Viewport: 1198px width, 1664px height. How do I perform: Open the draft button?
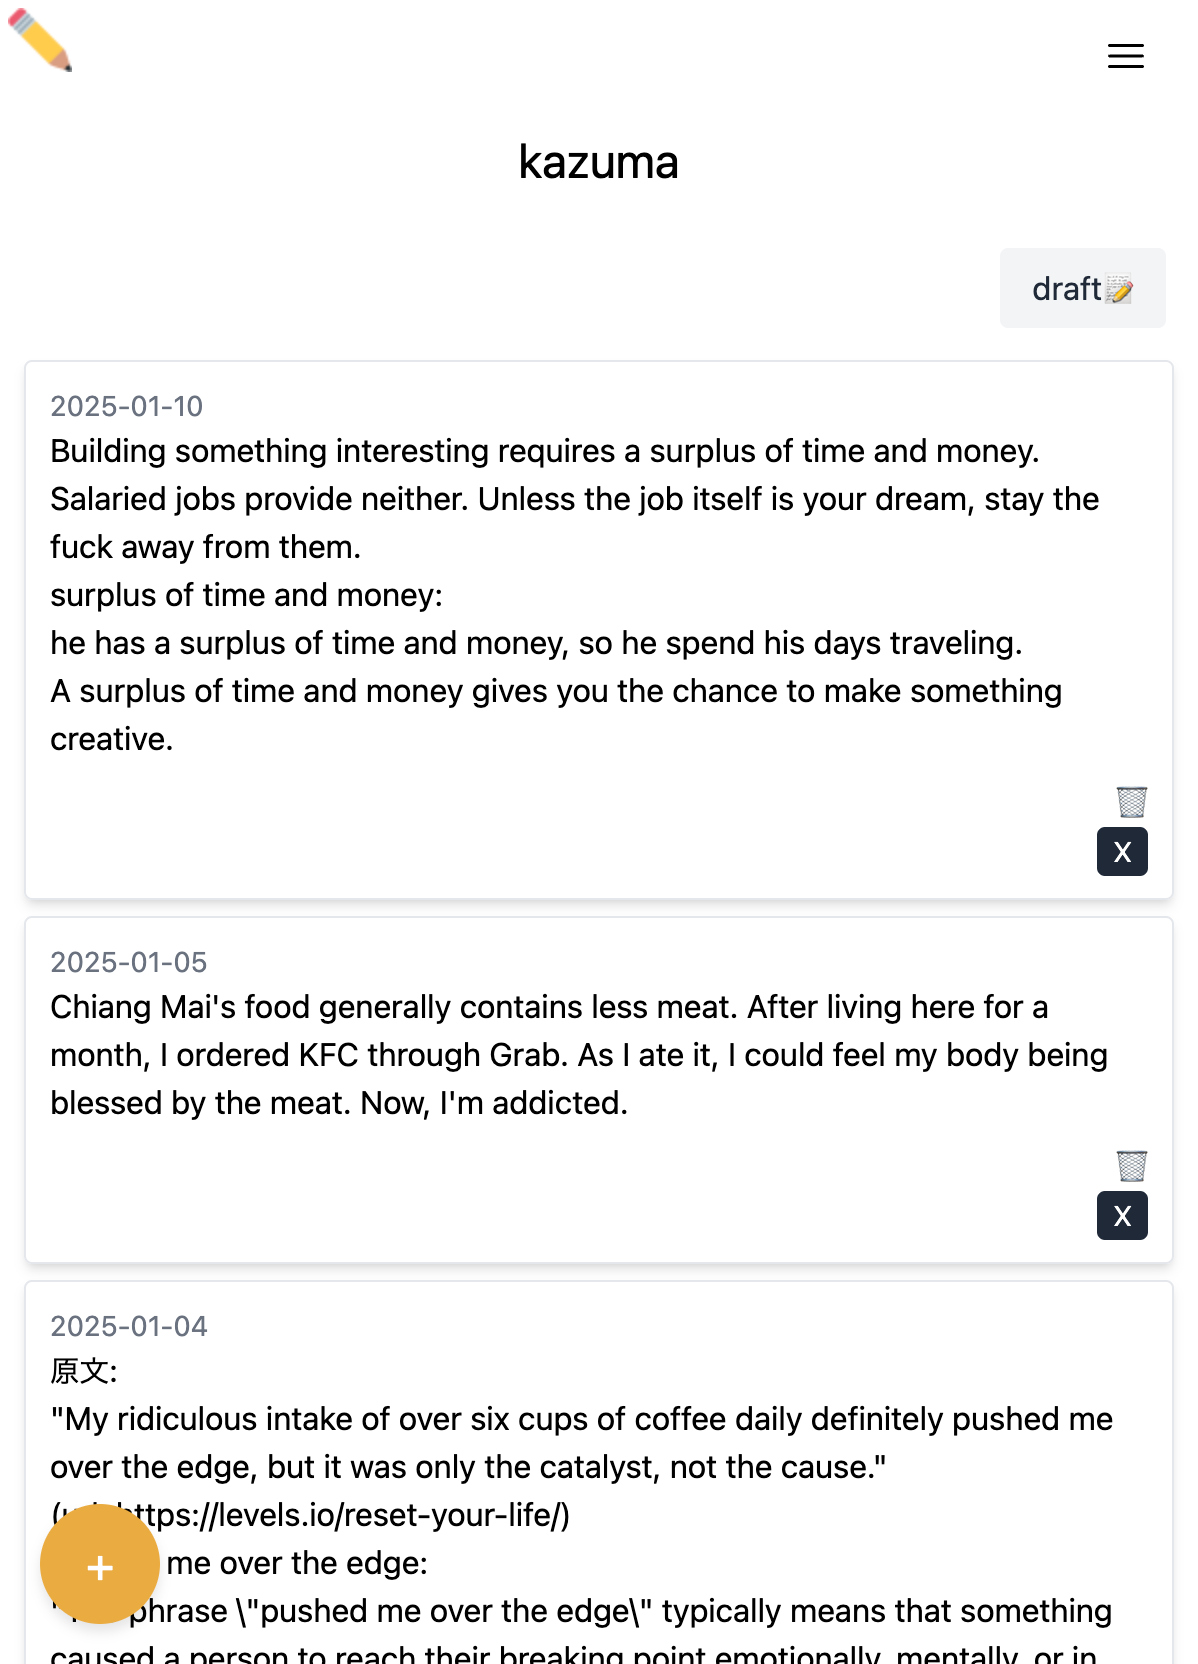point(1082,288)
